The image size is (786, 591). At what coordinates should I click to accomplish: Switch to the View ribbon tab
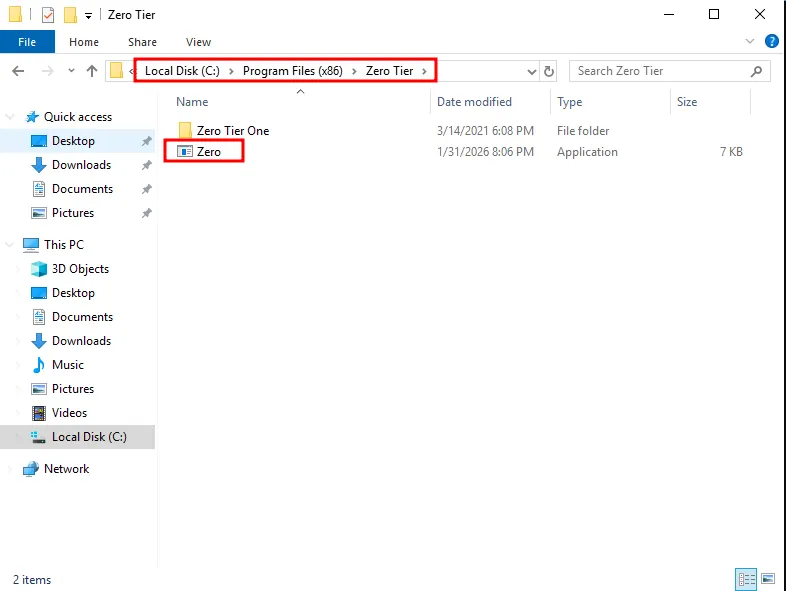click(198, 42)
